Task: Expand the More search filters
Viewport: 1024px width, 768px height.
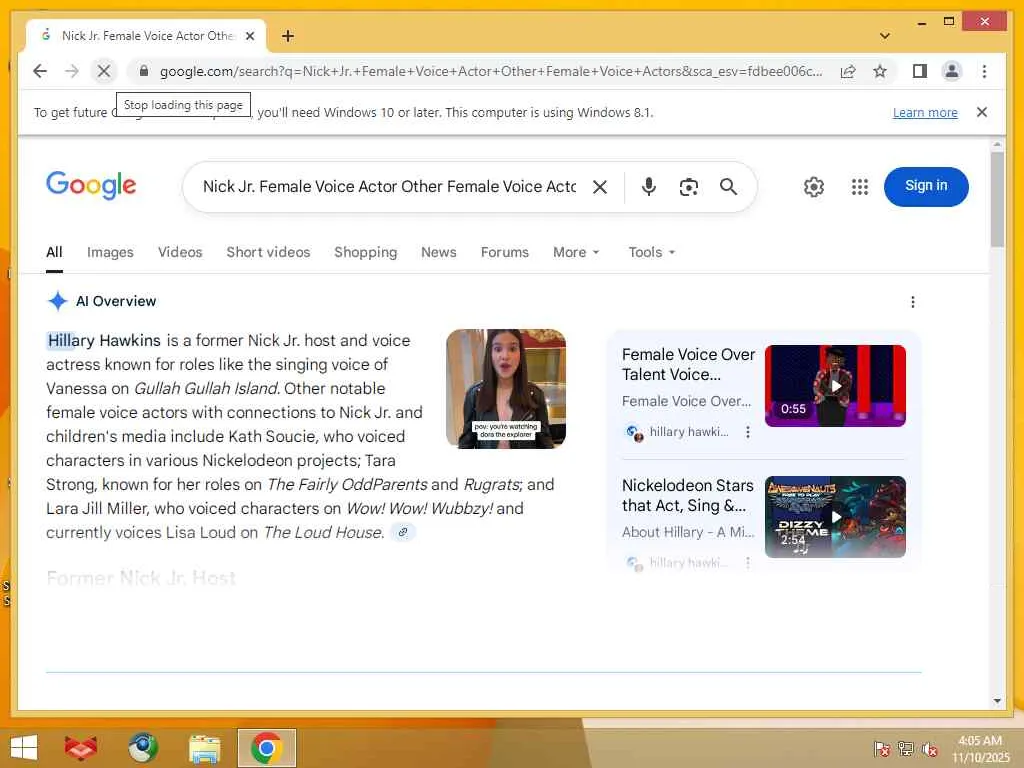Action: [576, 252]
